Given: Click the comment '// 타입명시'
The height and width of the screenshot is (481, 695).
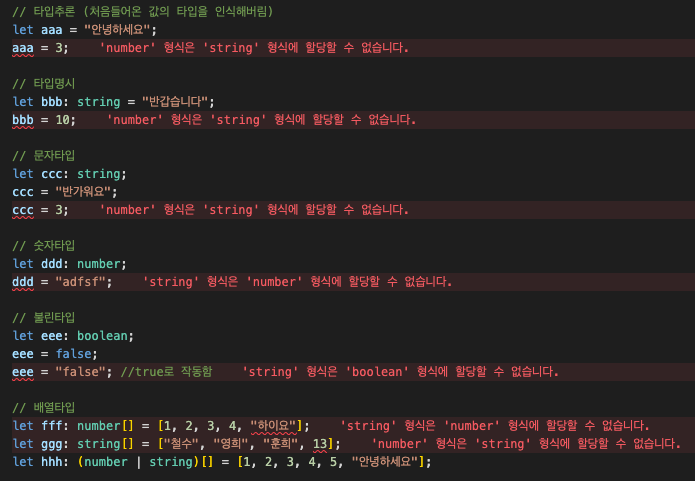Looking at the screenshot, I should tap(44, 84).
